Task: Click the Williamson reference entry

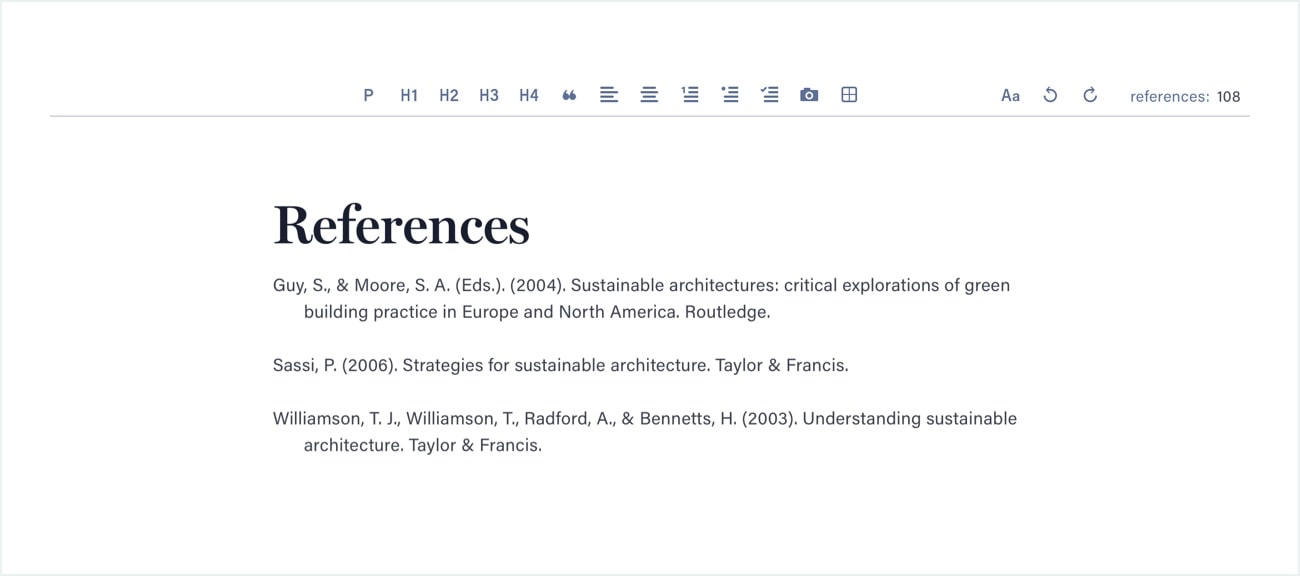Action: pyautogui.click(x=645, y=418)
